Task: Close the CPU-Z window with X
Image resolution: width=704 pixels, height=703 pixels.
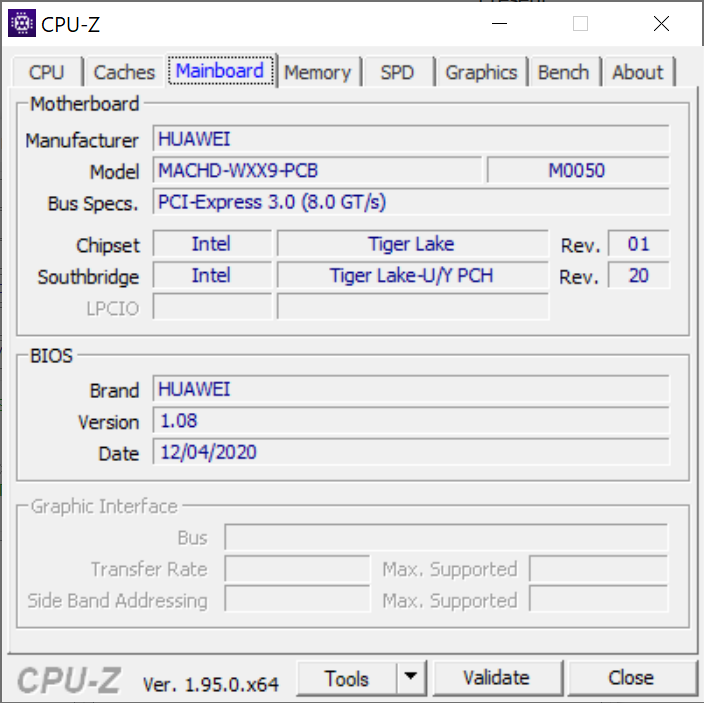Action: [x=661, y=23]
